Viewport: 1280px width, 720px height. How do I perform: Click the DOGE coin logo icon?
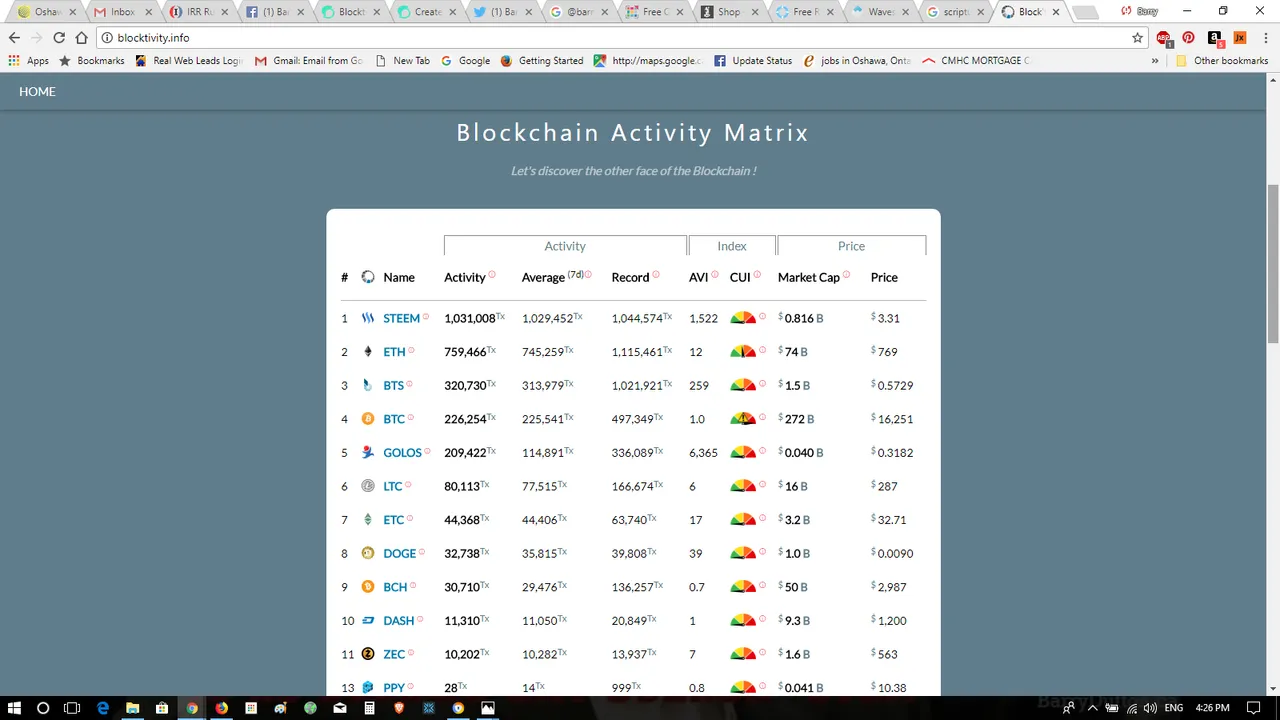pyautogui.click(x=368, y=553)
